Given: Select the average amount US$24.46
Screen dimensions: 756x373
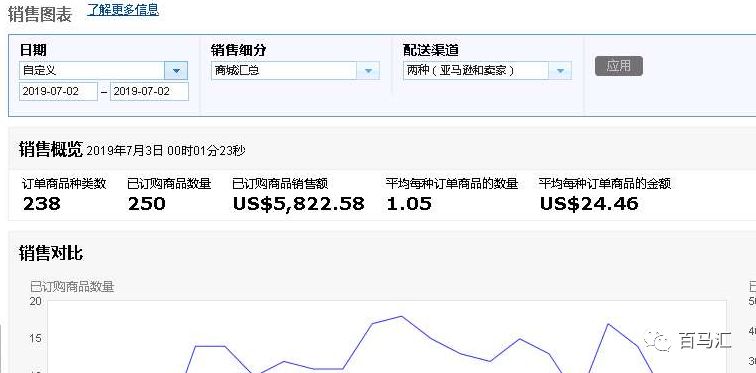Looking at the screenshot, I should coord(589,204).
